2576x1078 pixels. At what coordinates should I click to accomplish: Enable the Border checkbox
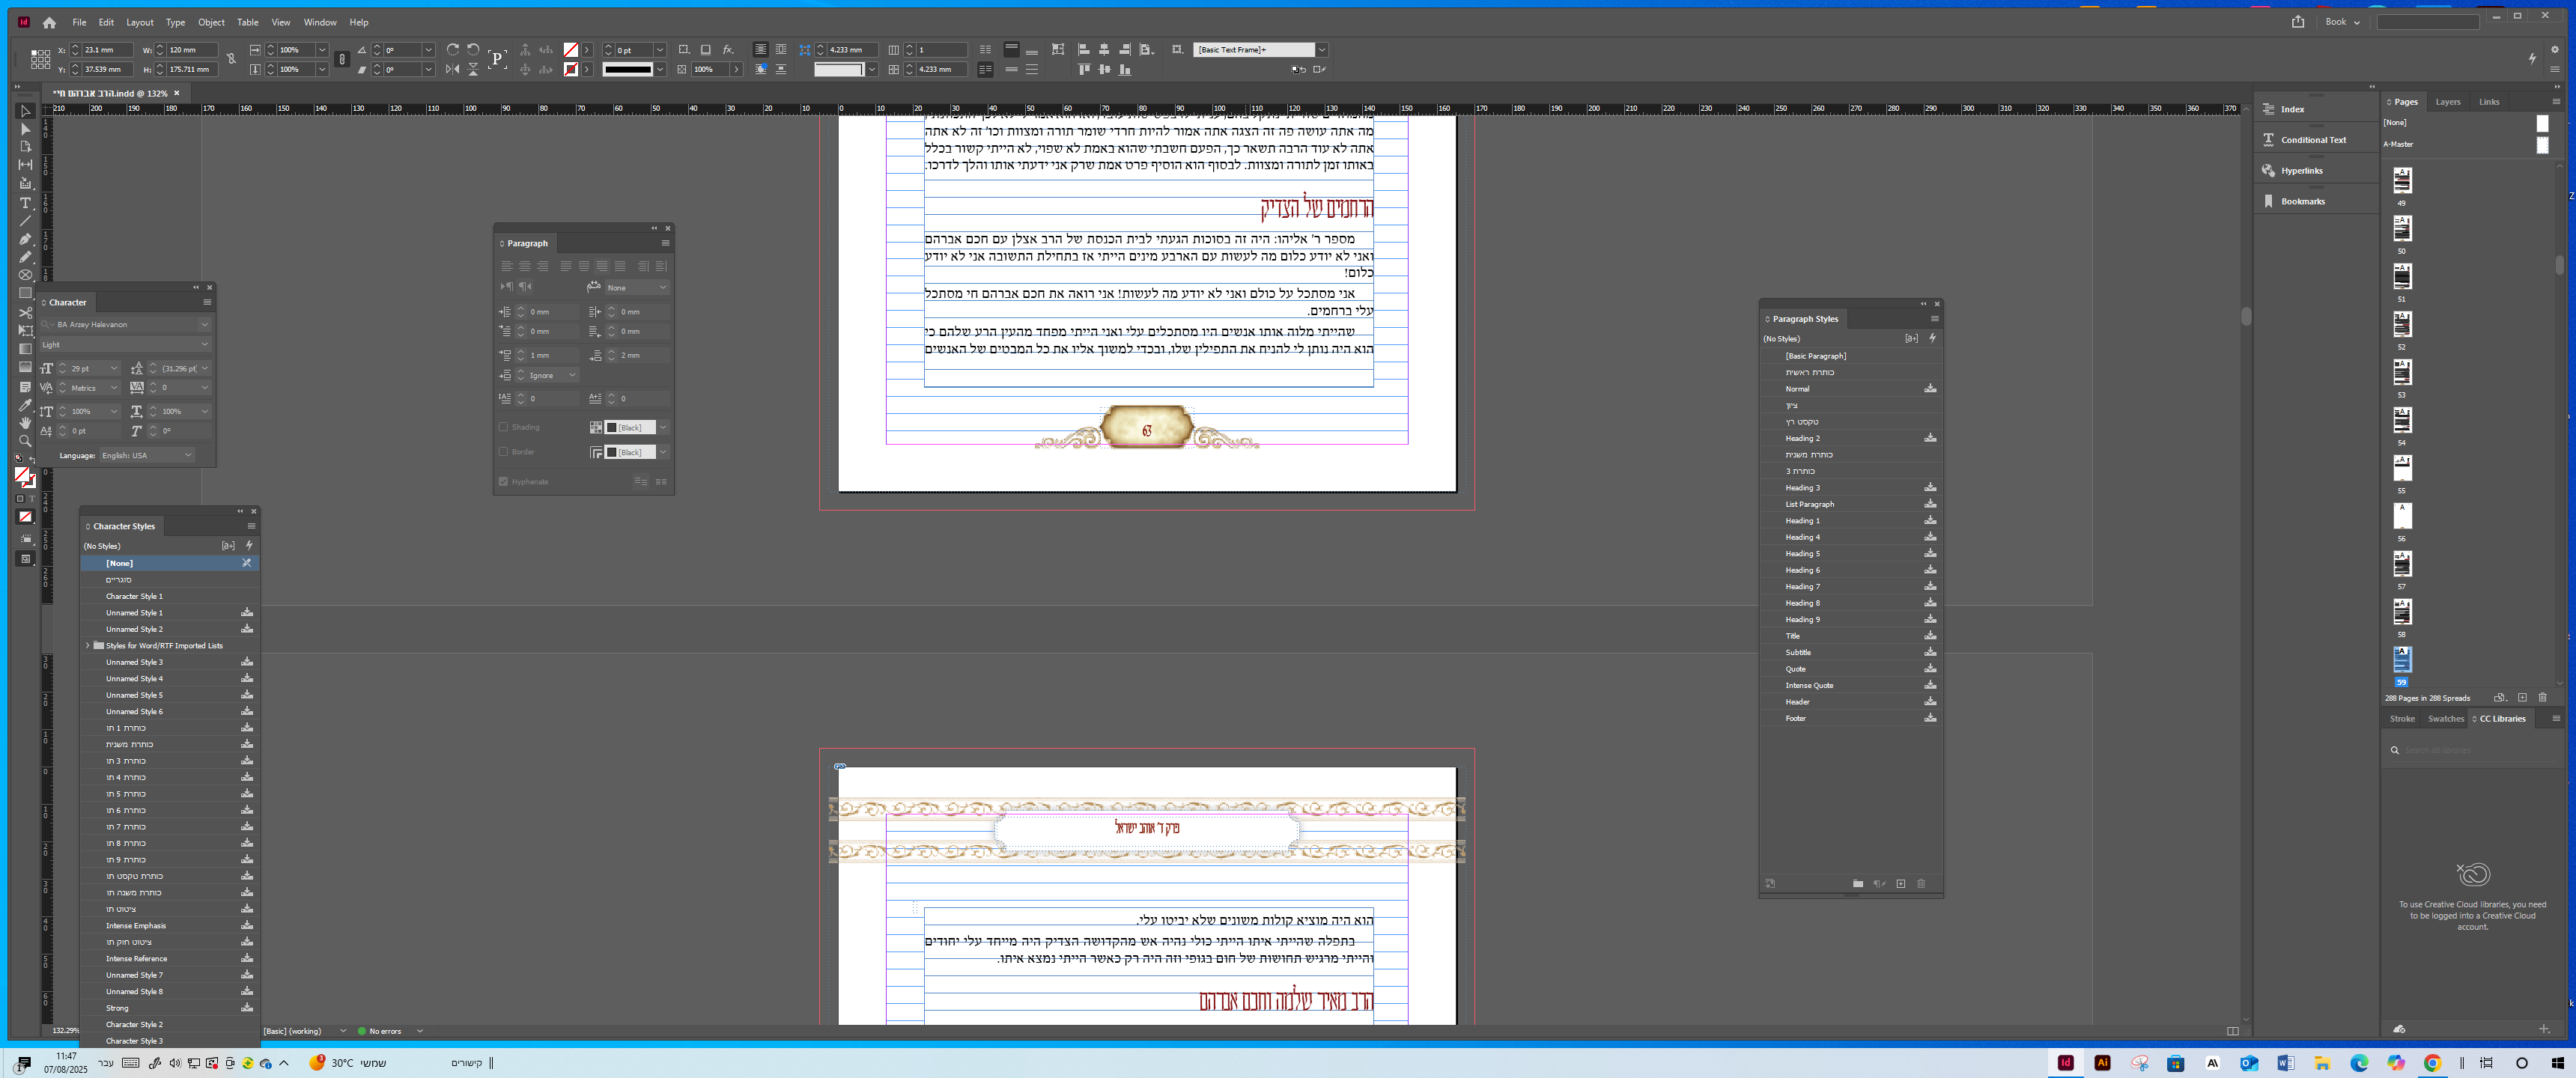click(503, 452)
